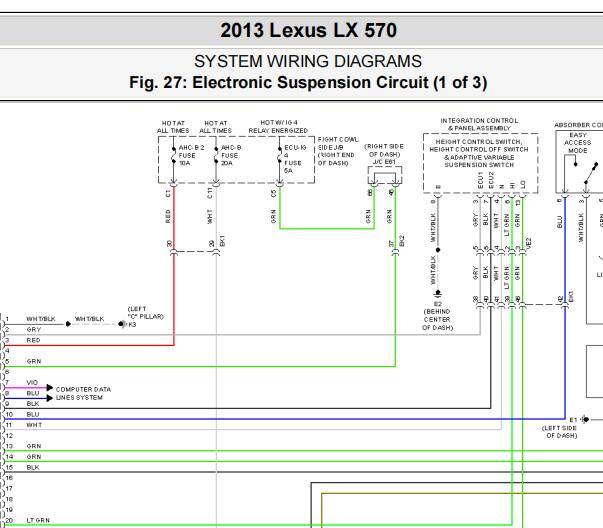The width and height of the screenshot is (603, 528).
Task: Click pin 14 'GRN' wire label
Action: click(x=34, y=457)
